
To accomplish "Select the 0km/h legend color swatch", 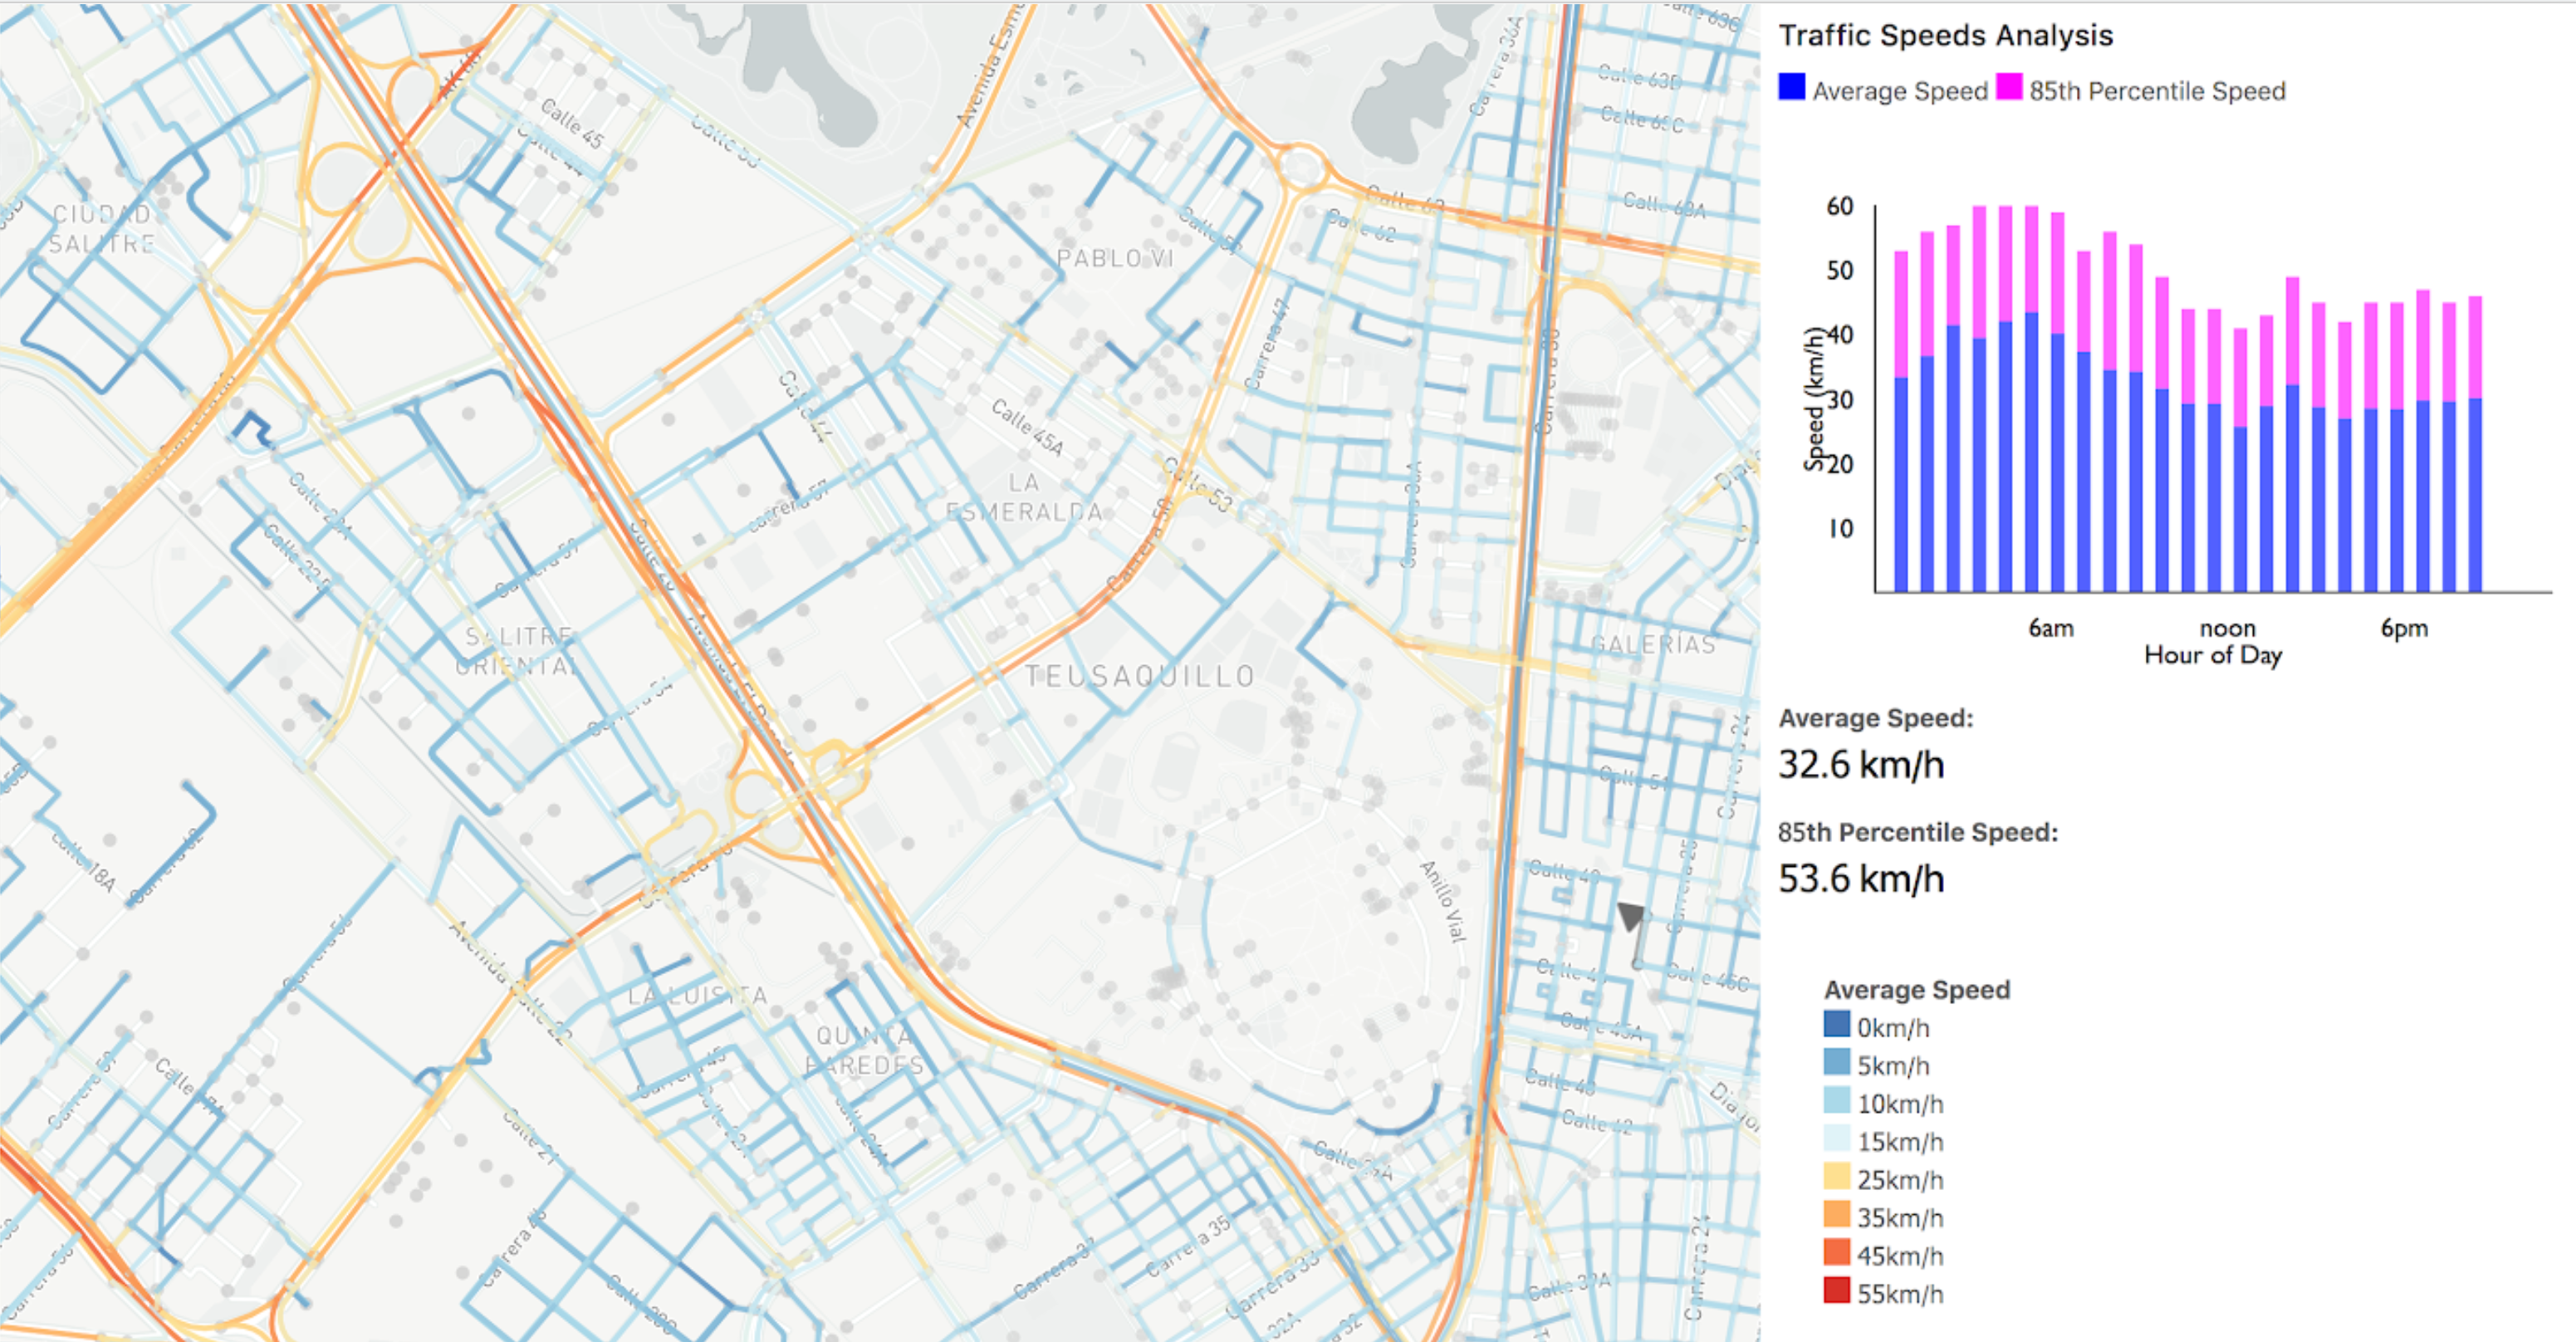I will 1837,1024.
